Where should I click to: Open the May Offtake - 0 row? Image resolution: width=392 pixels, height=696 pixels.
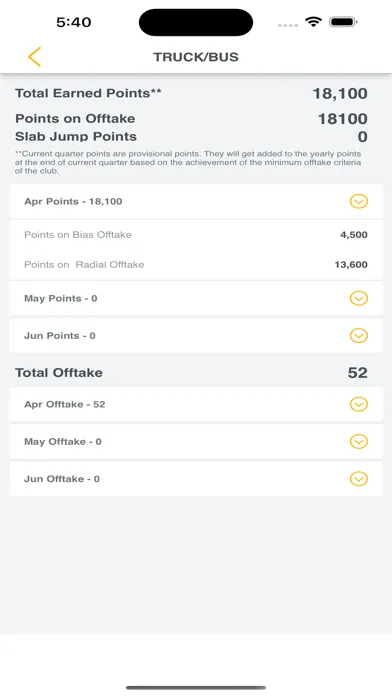point(196,442)
